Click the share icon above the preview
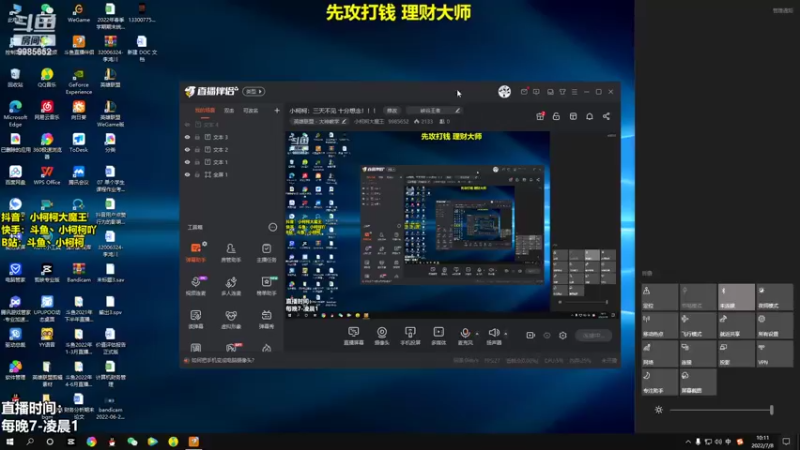The image size is (800, 450). pyautogui.click(x=606, y=116)
